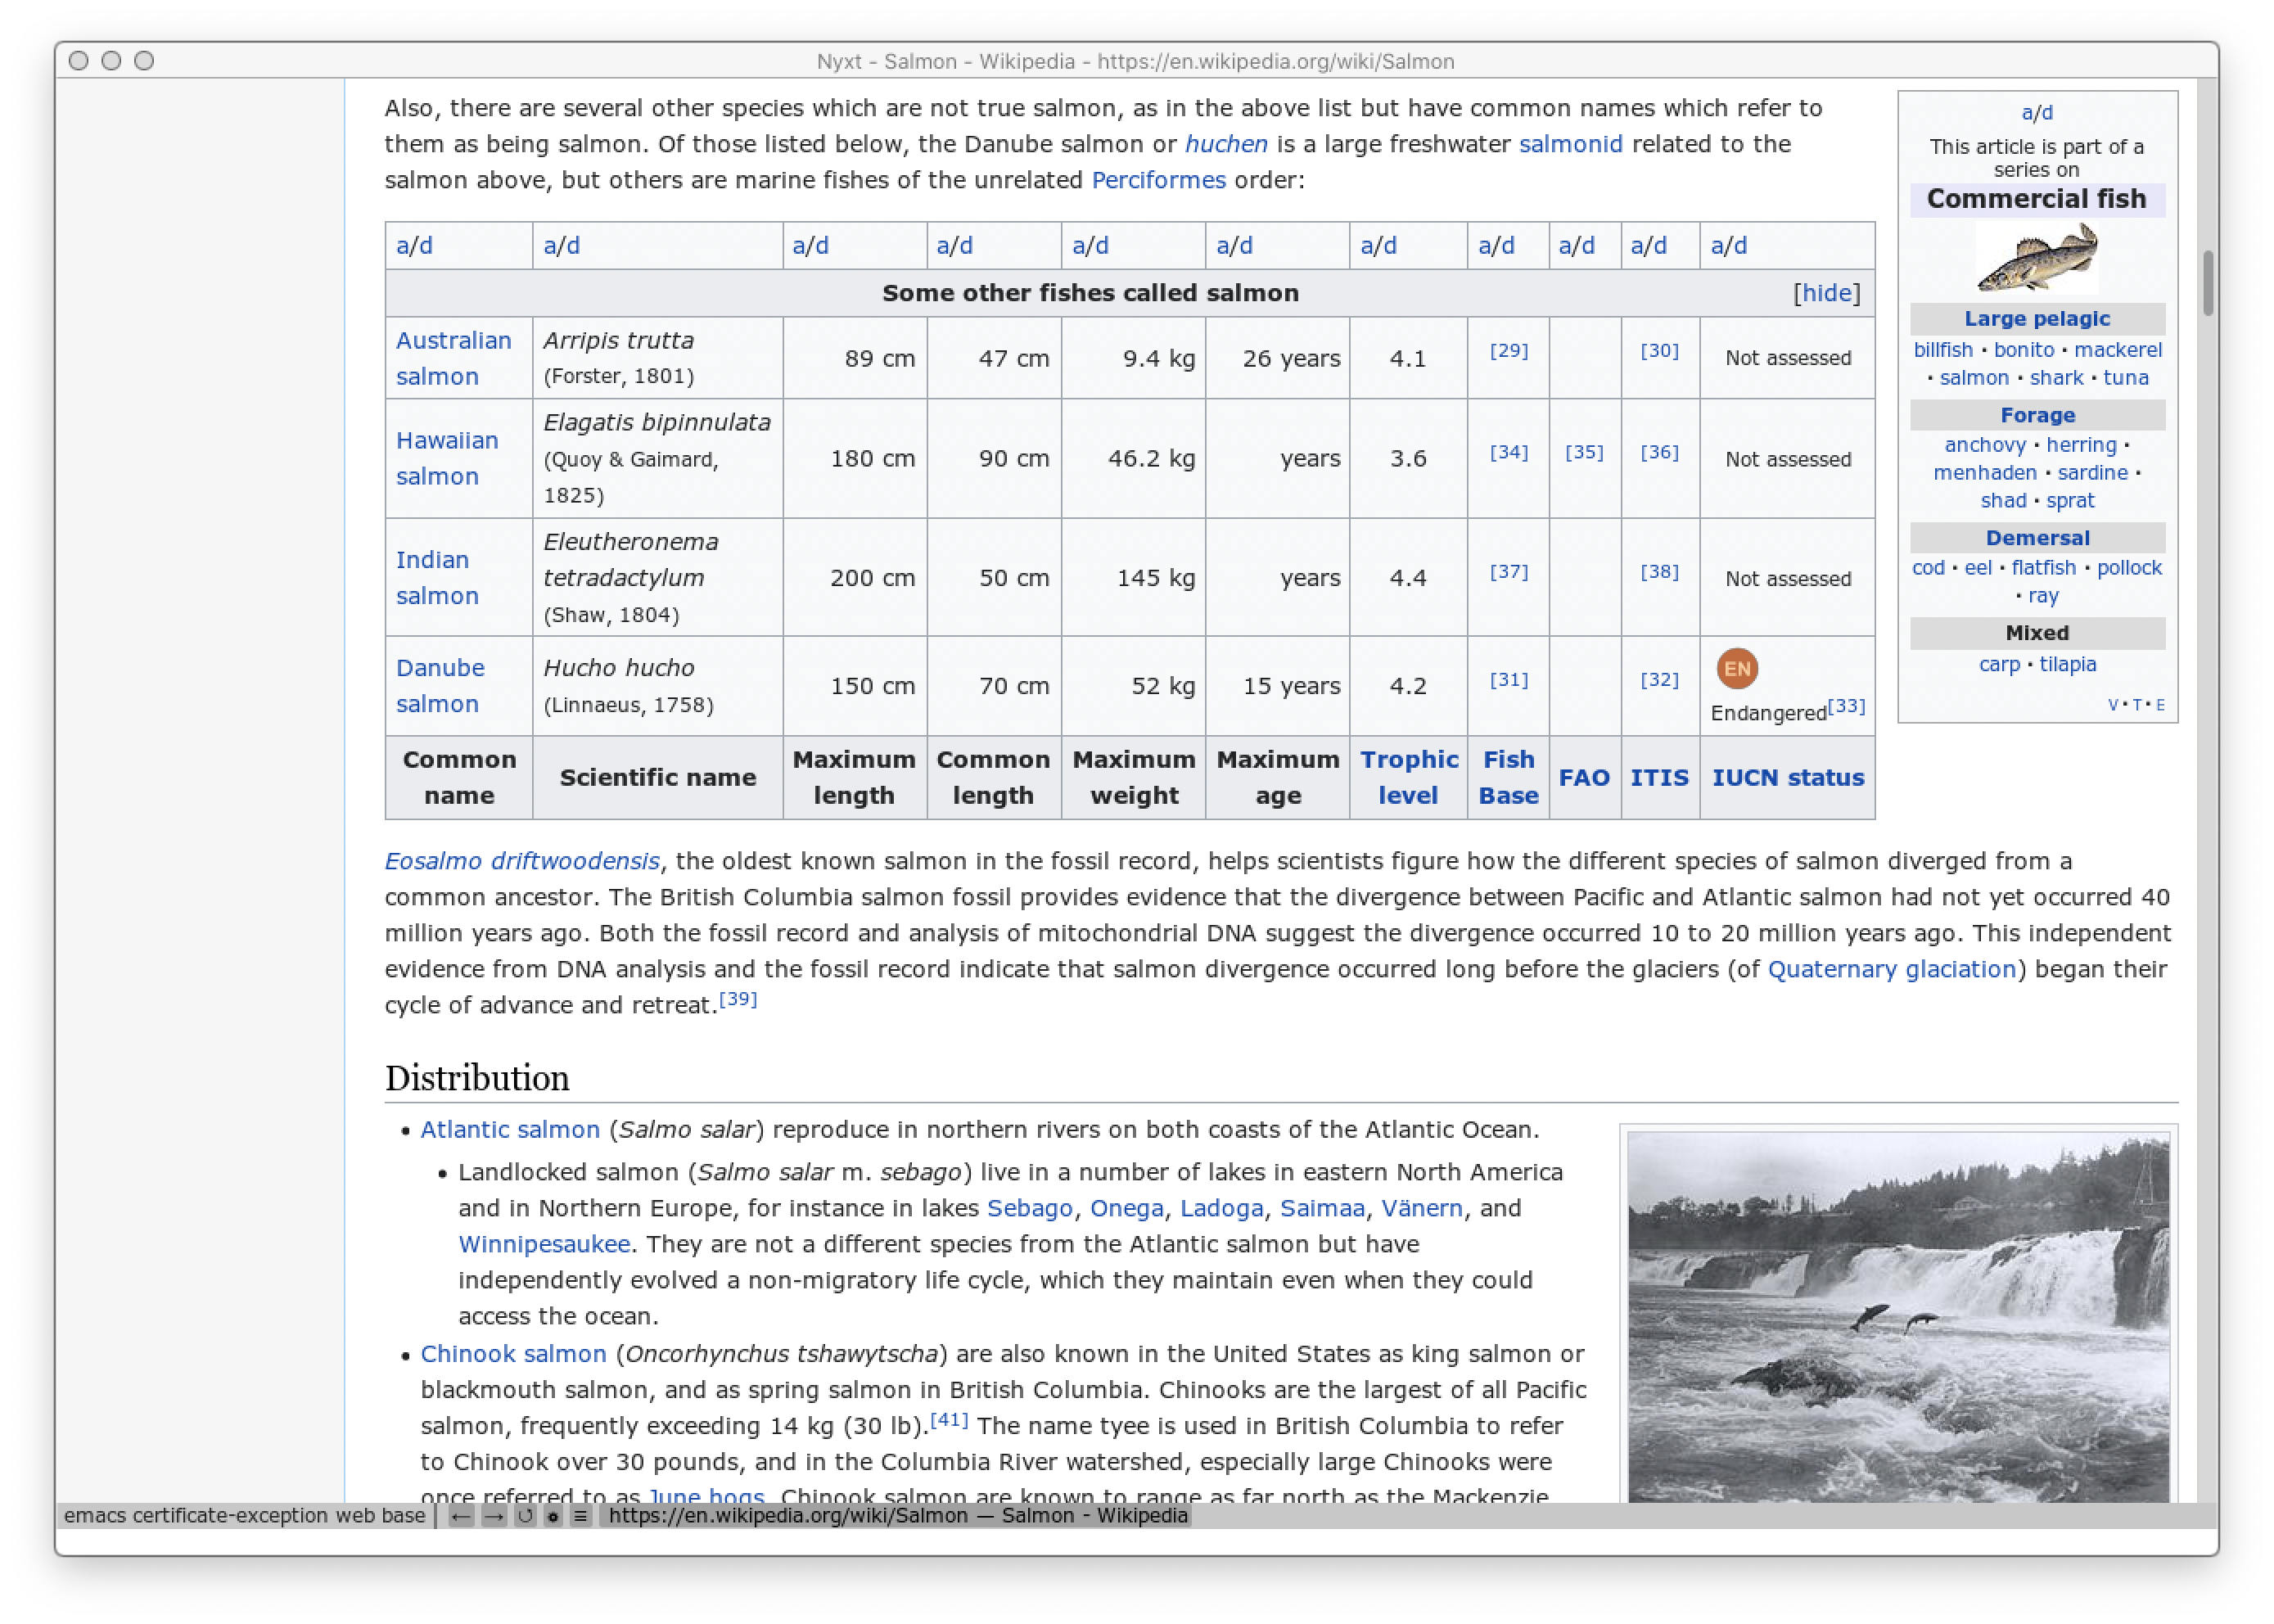Click the 'web' mode label in status bar

point(355,1515)
